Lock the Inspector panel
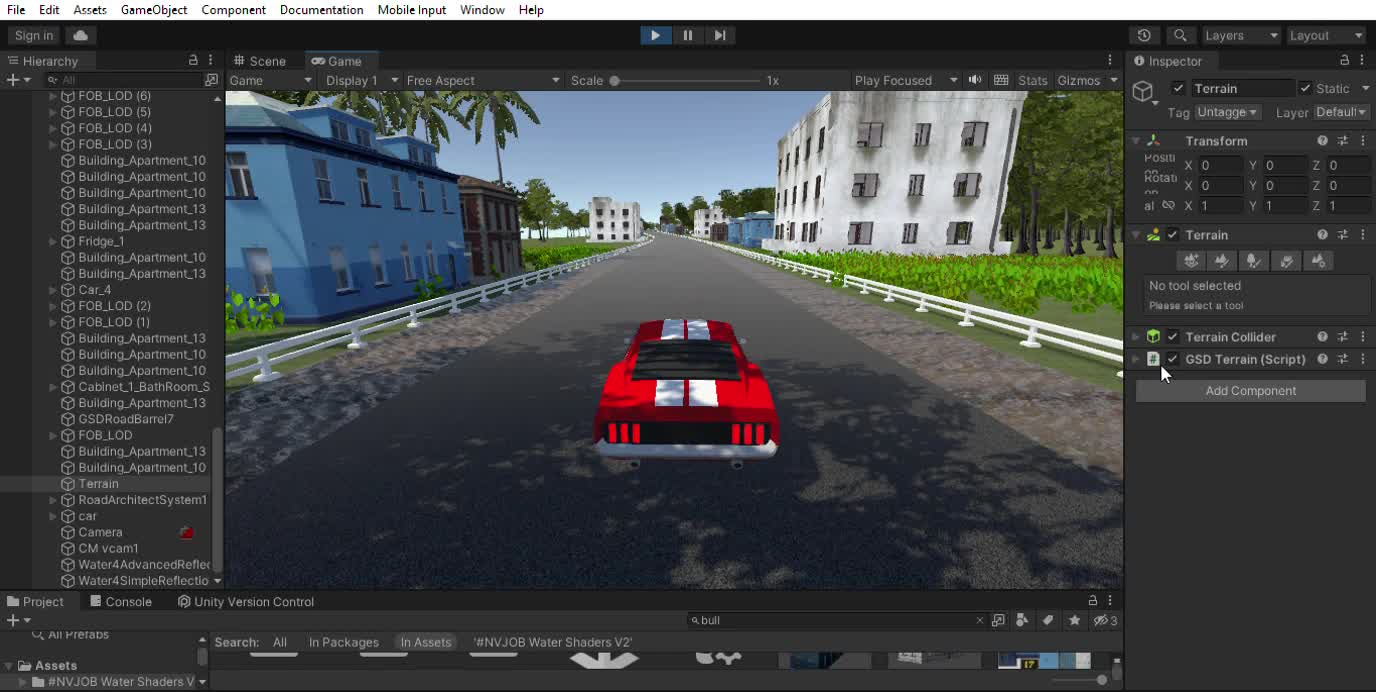1376x692 pixels. [1345, 61]
